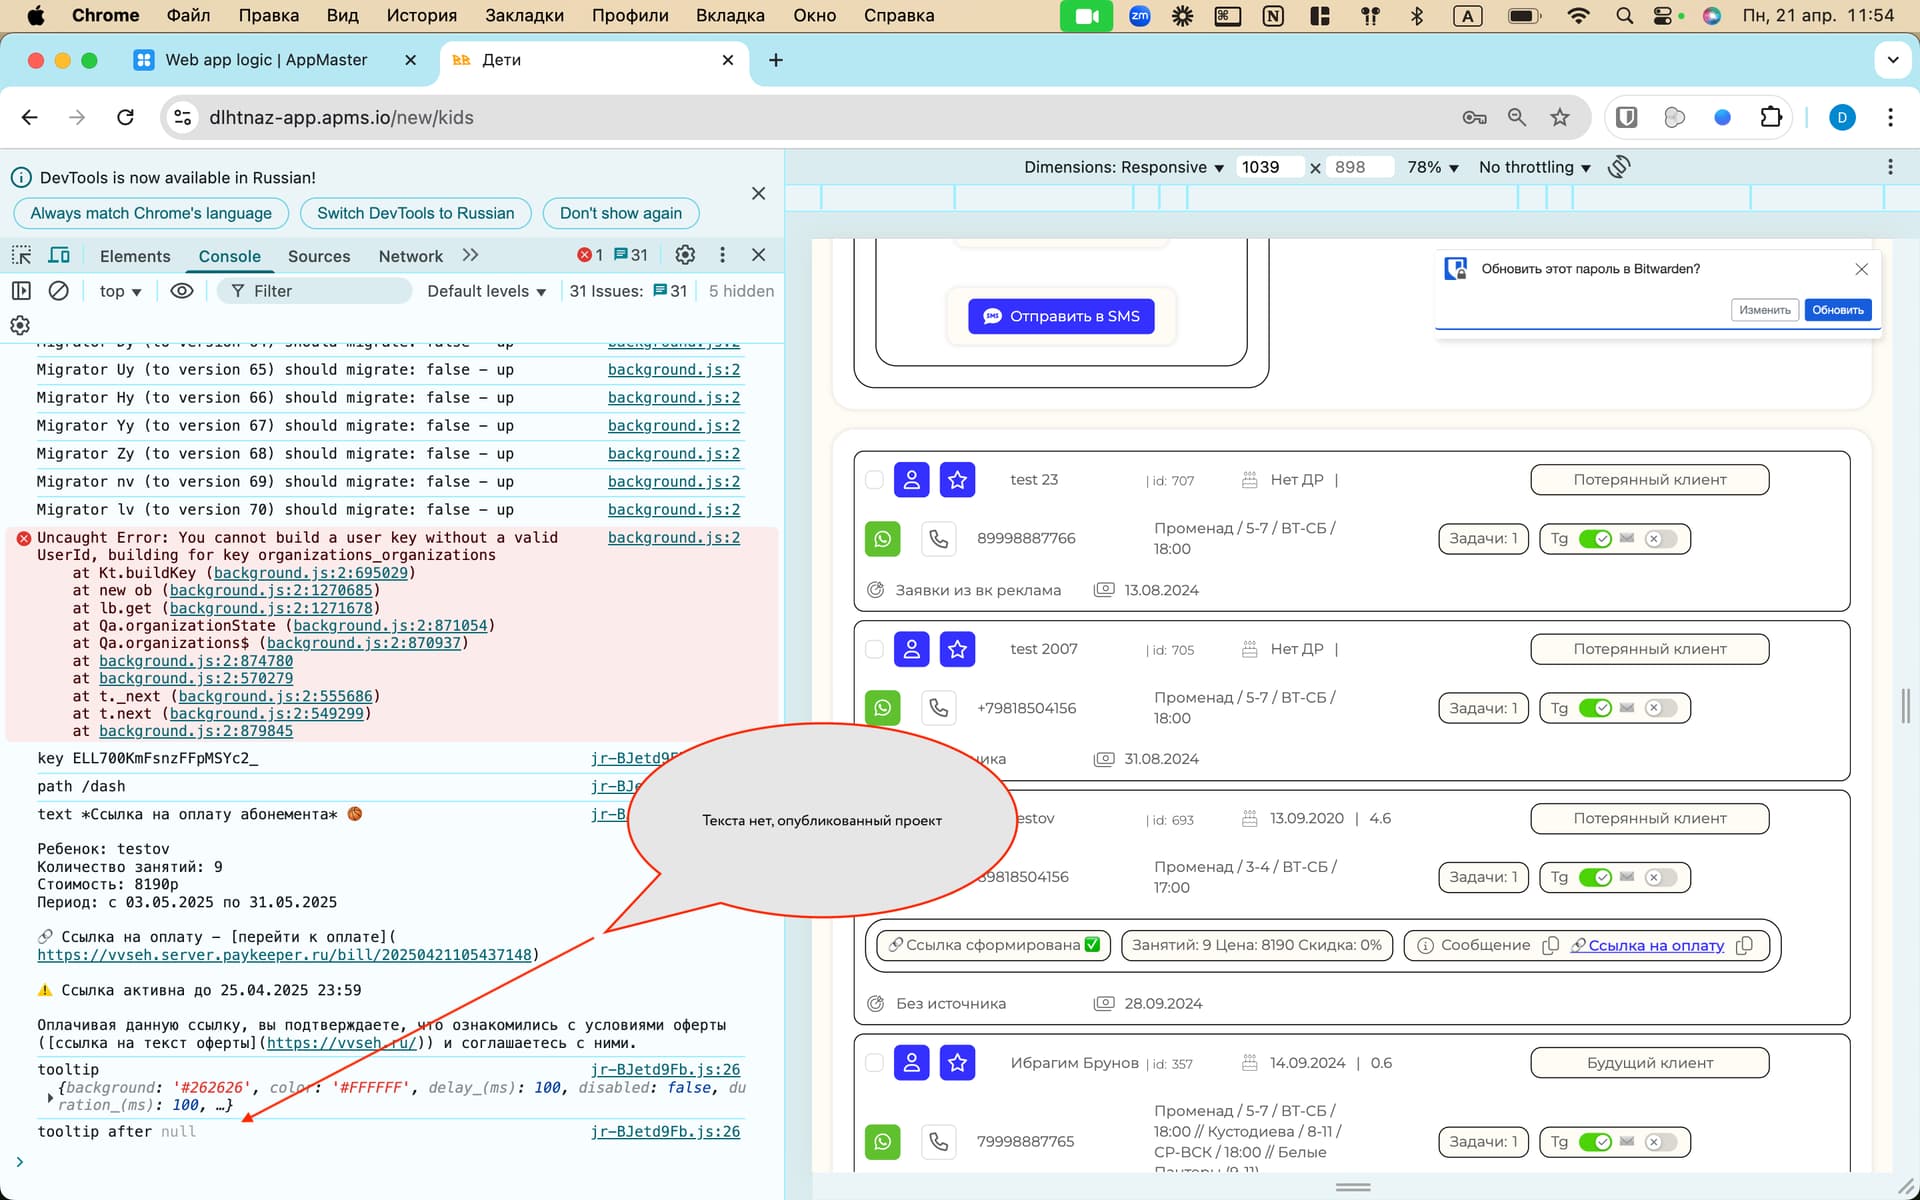Click the Отправить в SMS button
1920x1200 pixels.
[1061, 316]
